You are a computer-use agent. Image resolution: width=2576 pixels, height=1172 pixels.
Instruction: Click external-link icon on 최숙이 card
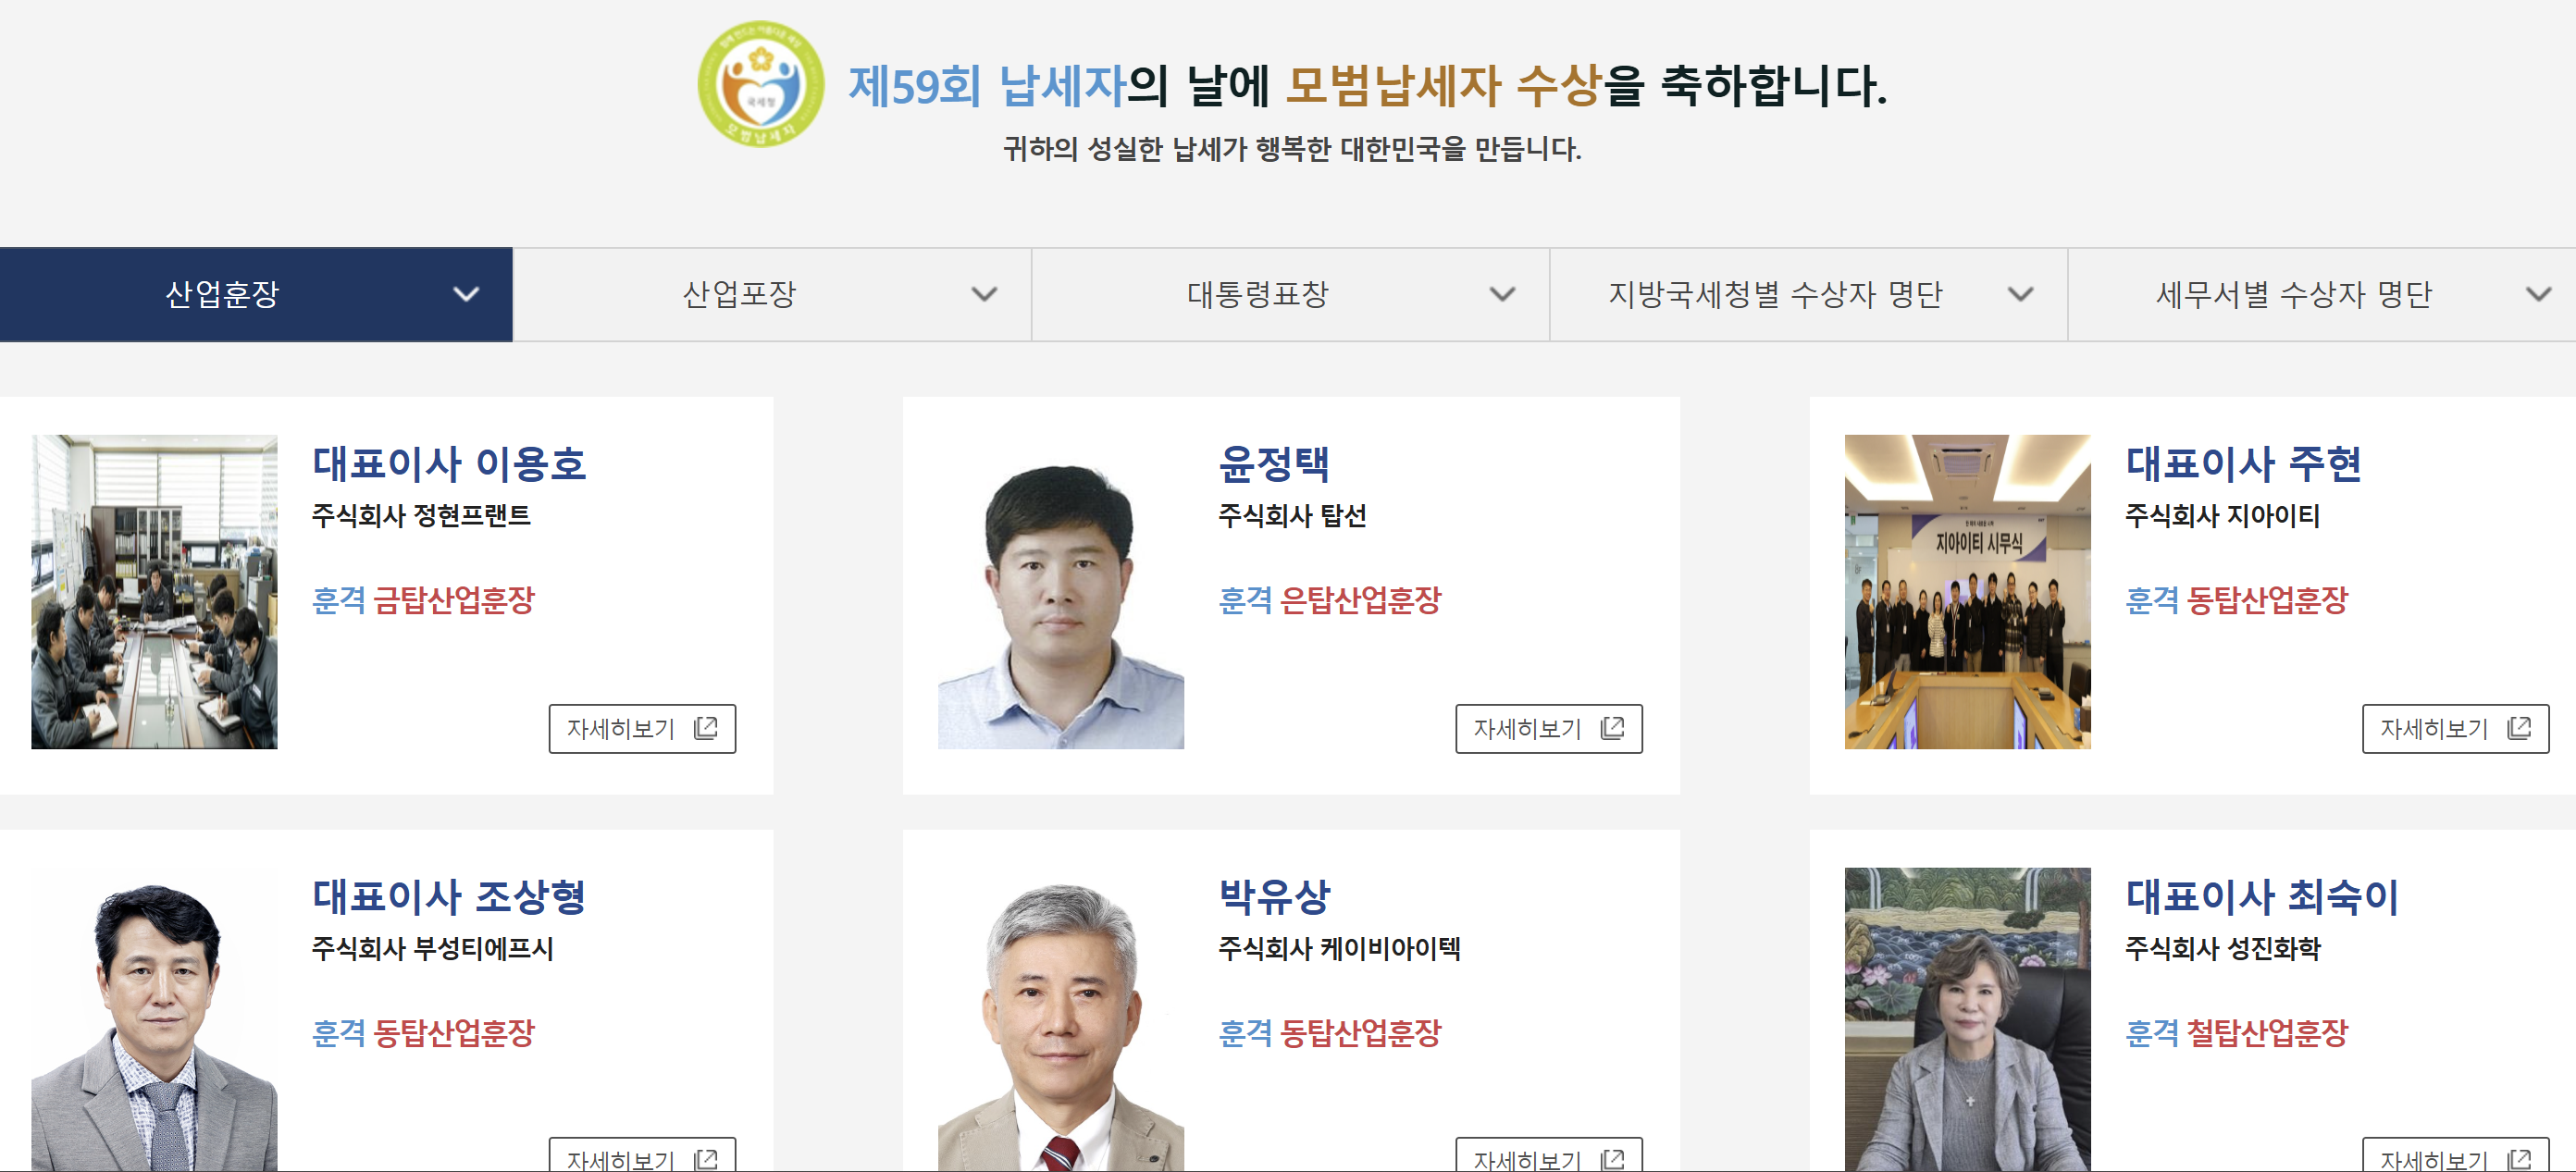(2519, 1159)
